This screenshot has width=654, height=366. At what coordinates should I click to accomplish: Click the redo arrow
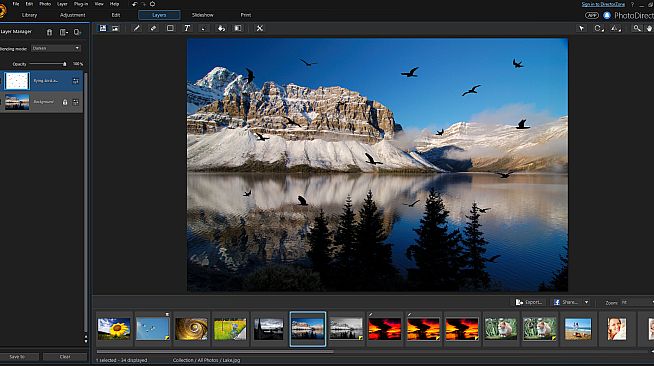click(143, 4)
